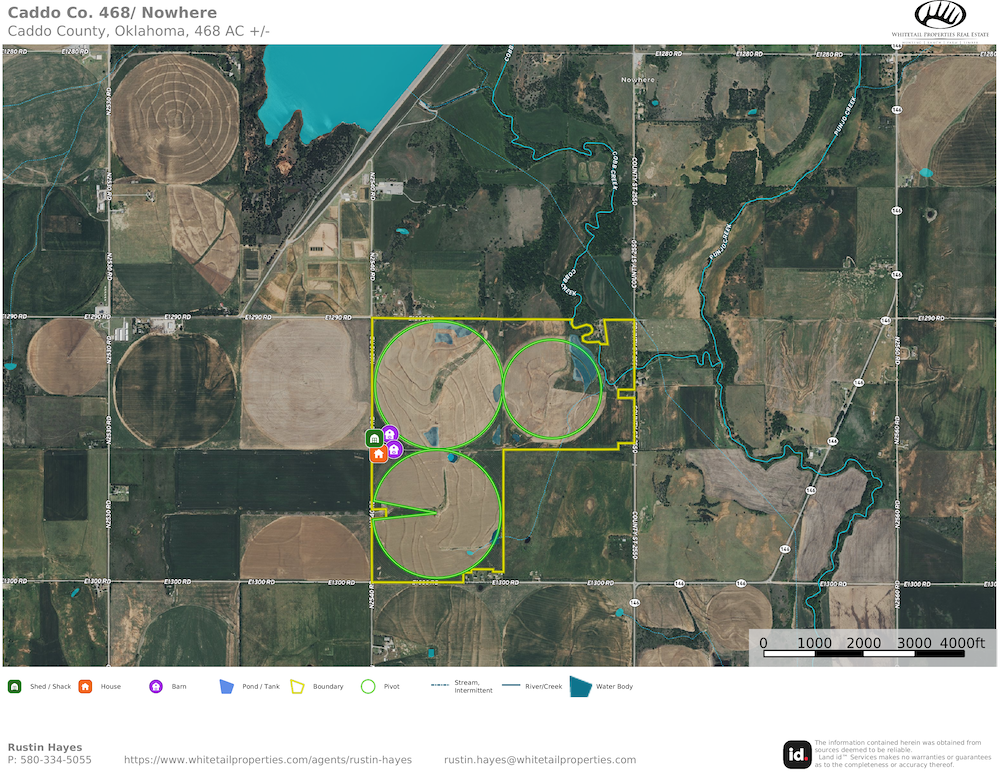Click the Water Body legend symbol

tap(580, 686)
